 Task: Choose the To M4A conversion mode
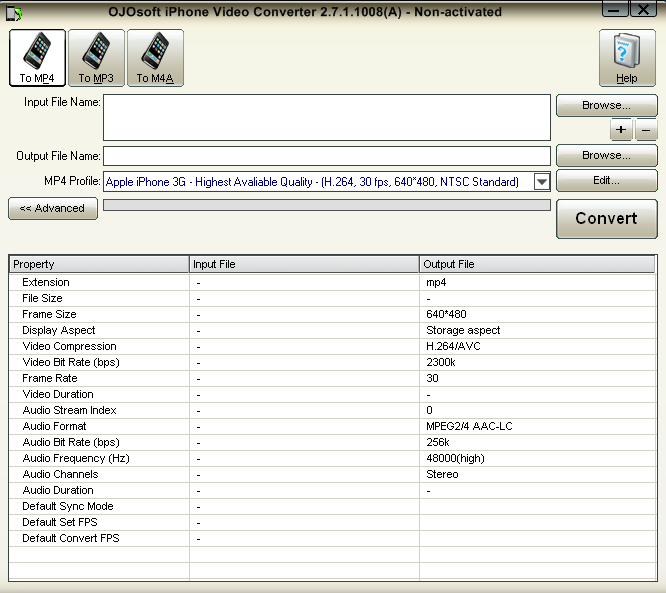155,58
